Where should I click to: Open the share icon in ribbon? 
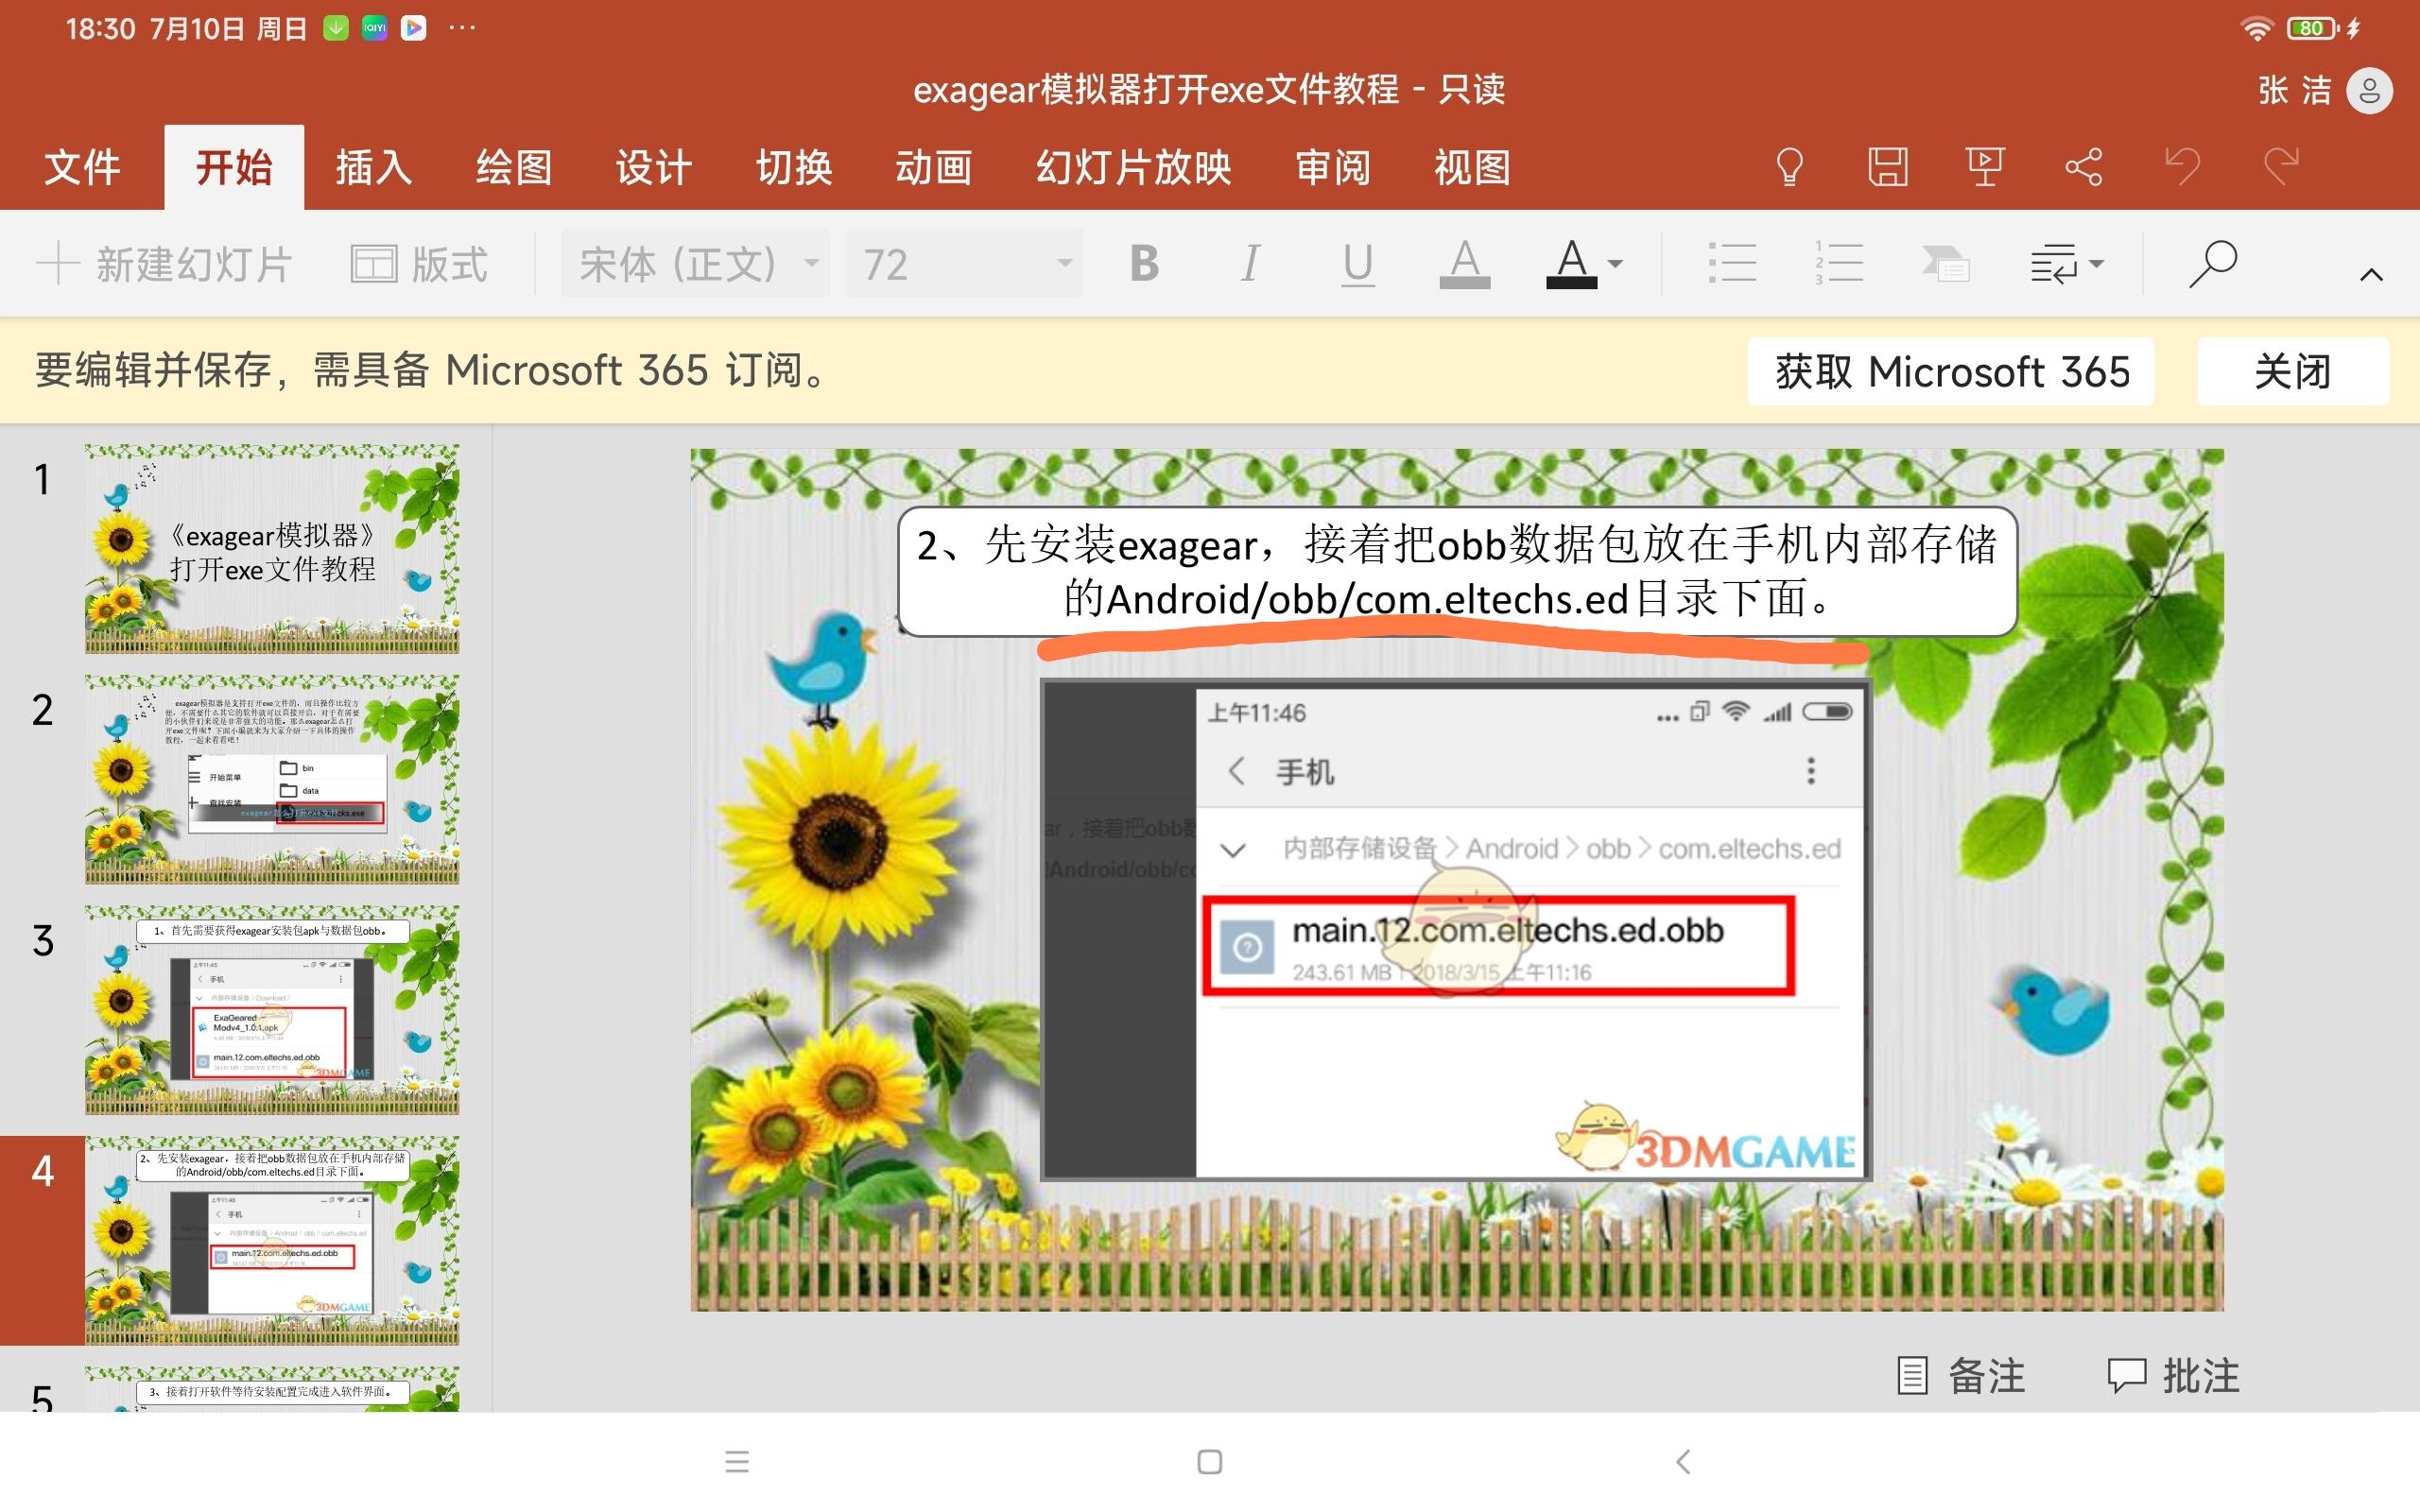pos(2084,167)
